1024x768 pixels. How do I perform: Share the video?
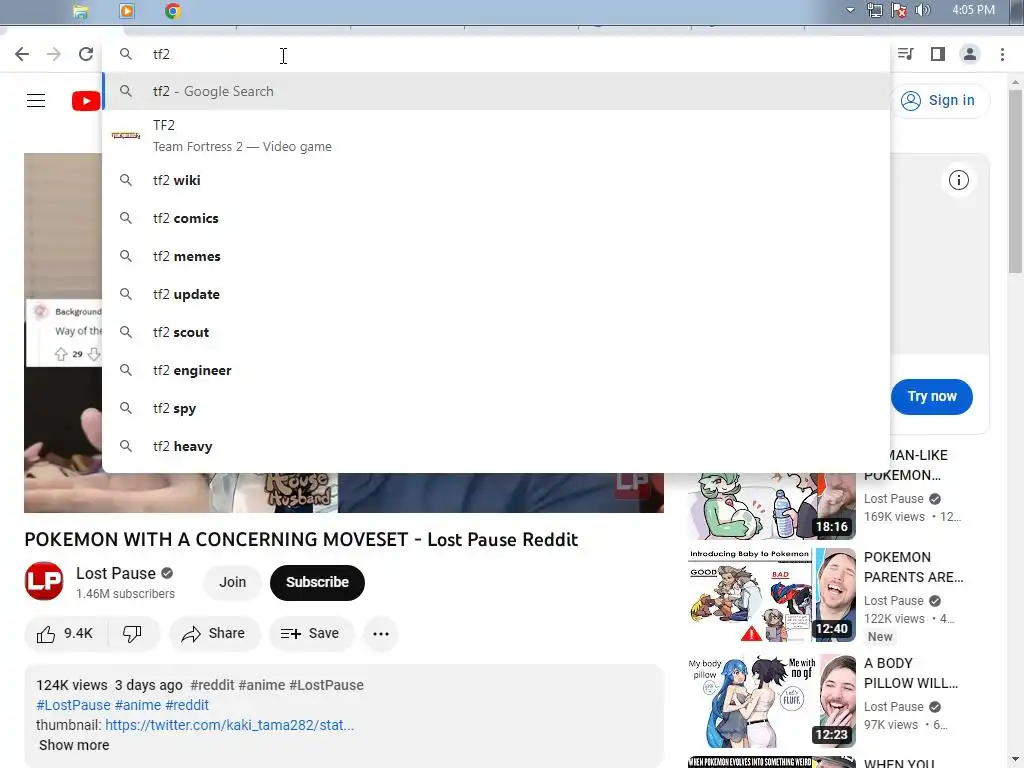[x=214, y=633]
